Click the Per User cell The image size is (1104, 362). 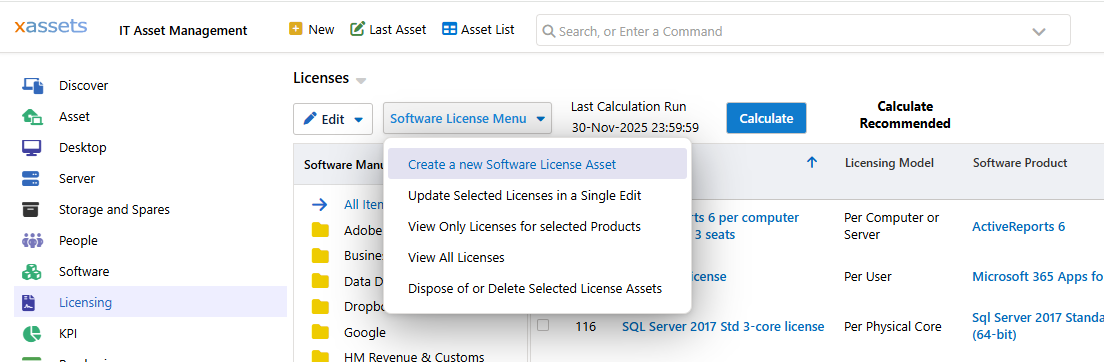tap(867, 276)
